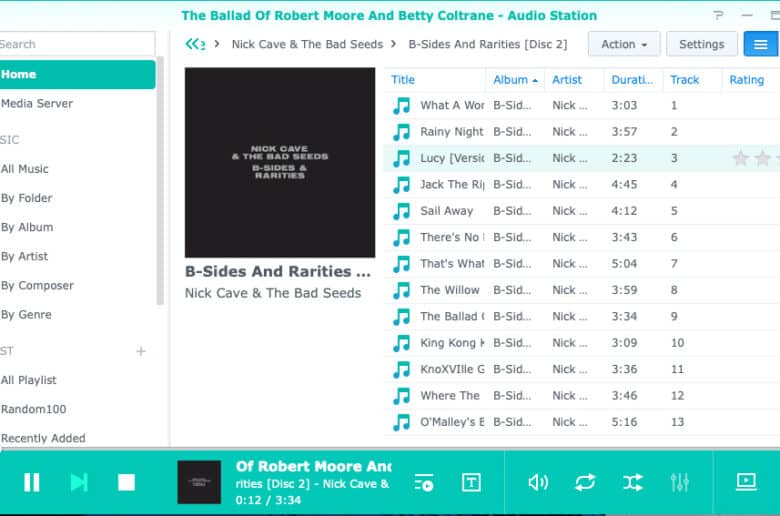
Task: Click music note icon for Sail Away
Action: click(401, 211)
